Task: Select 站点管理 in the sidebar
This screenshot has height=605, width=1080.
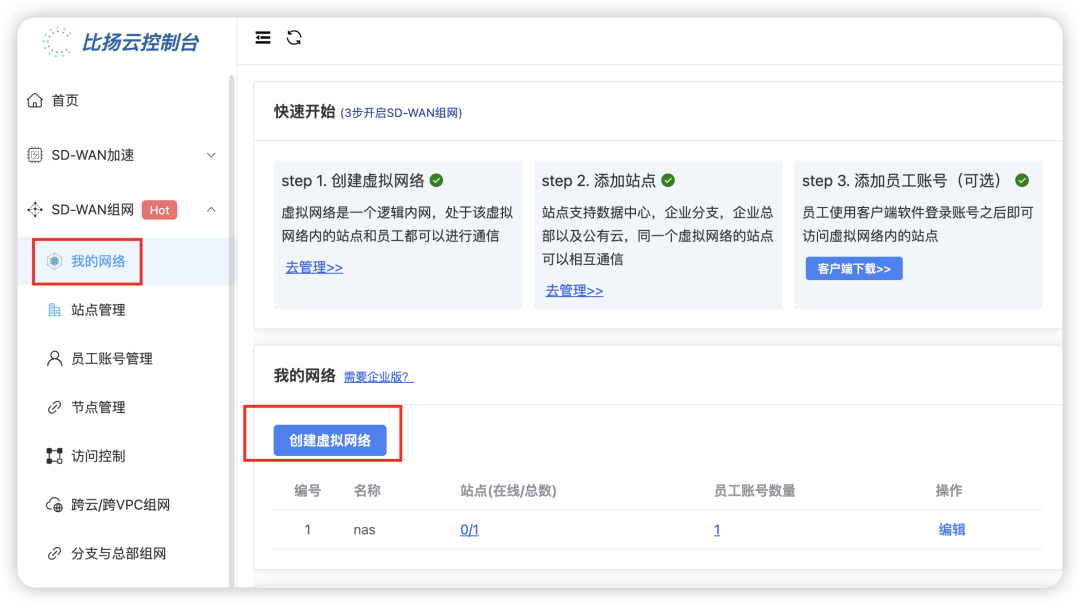Action: (100, 310)
